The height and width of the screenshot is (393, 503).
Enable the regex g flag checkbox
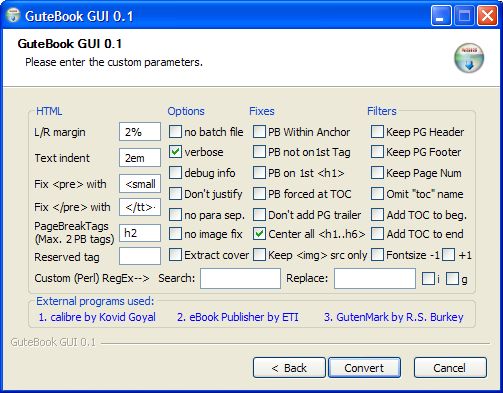pyautogui.click(x=452, y=279)
